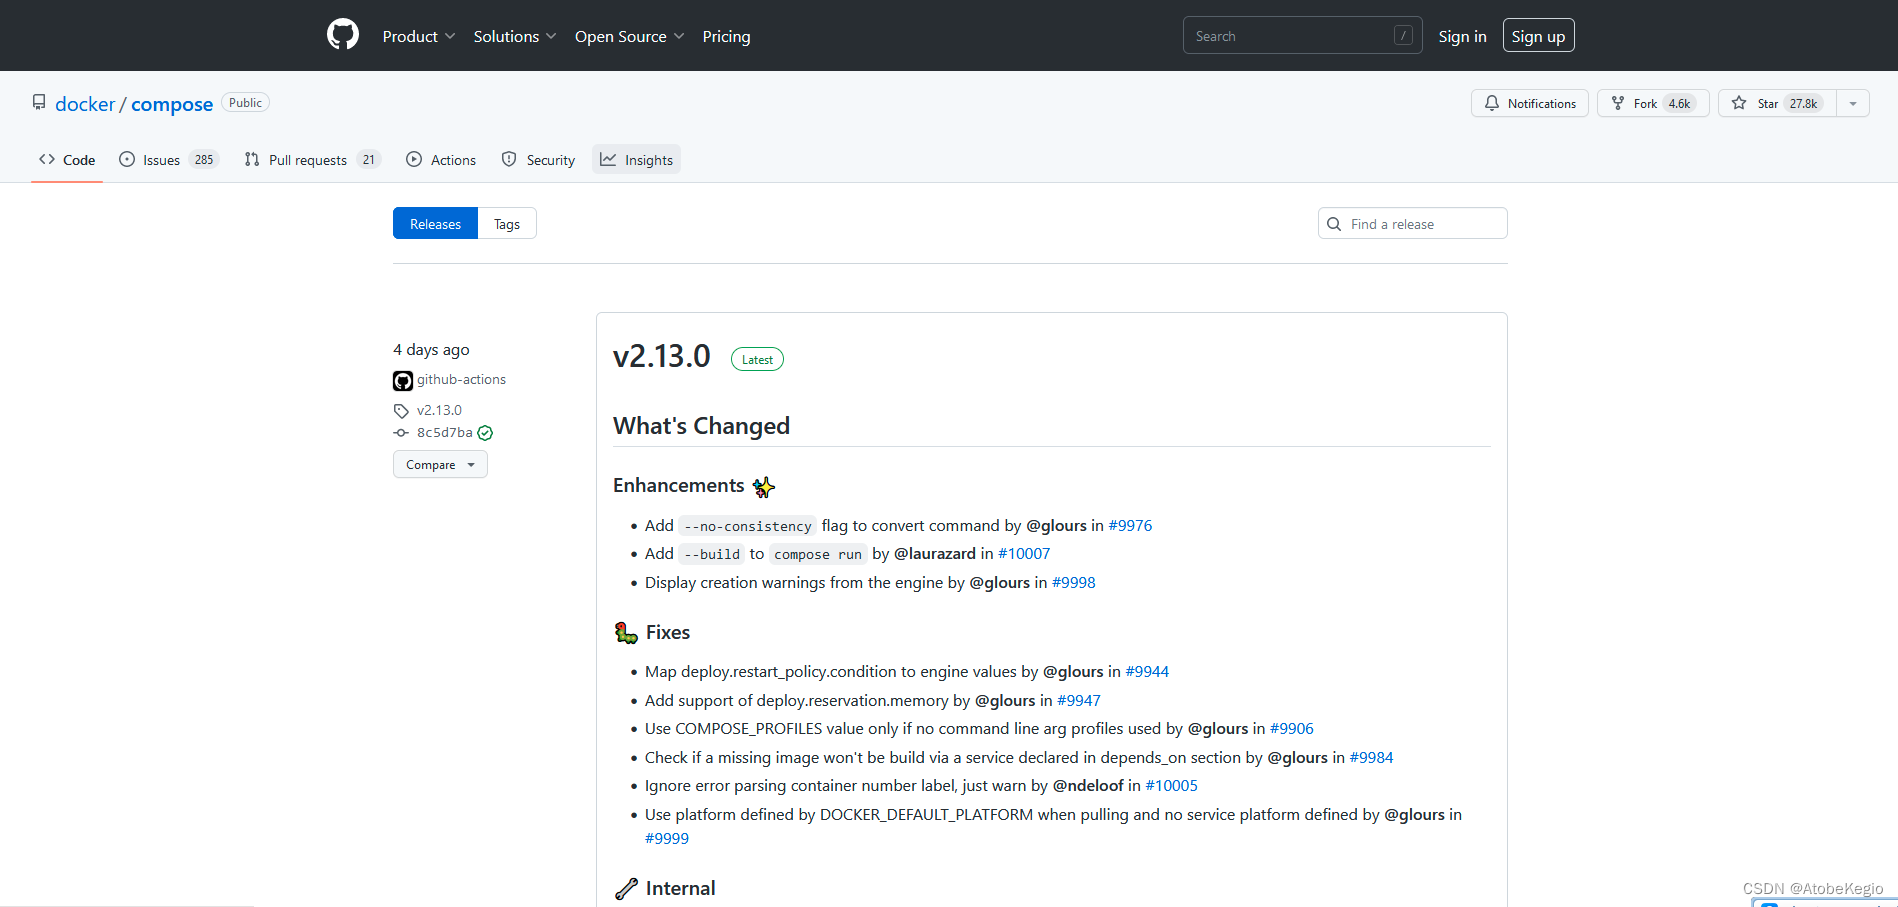This screenshot has height=907, width=1898.
Task: Focus the GitHub Search field
Action: 1302,36
